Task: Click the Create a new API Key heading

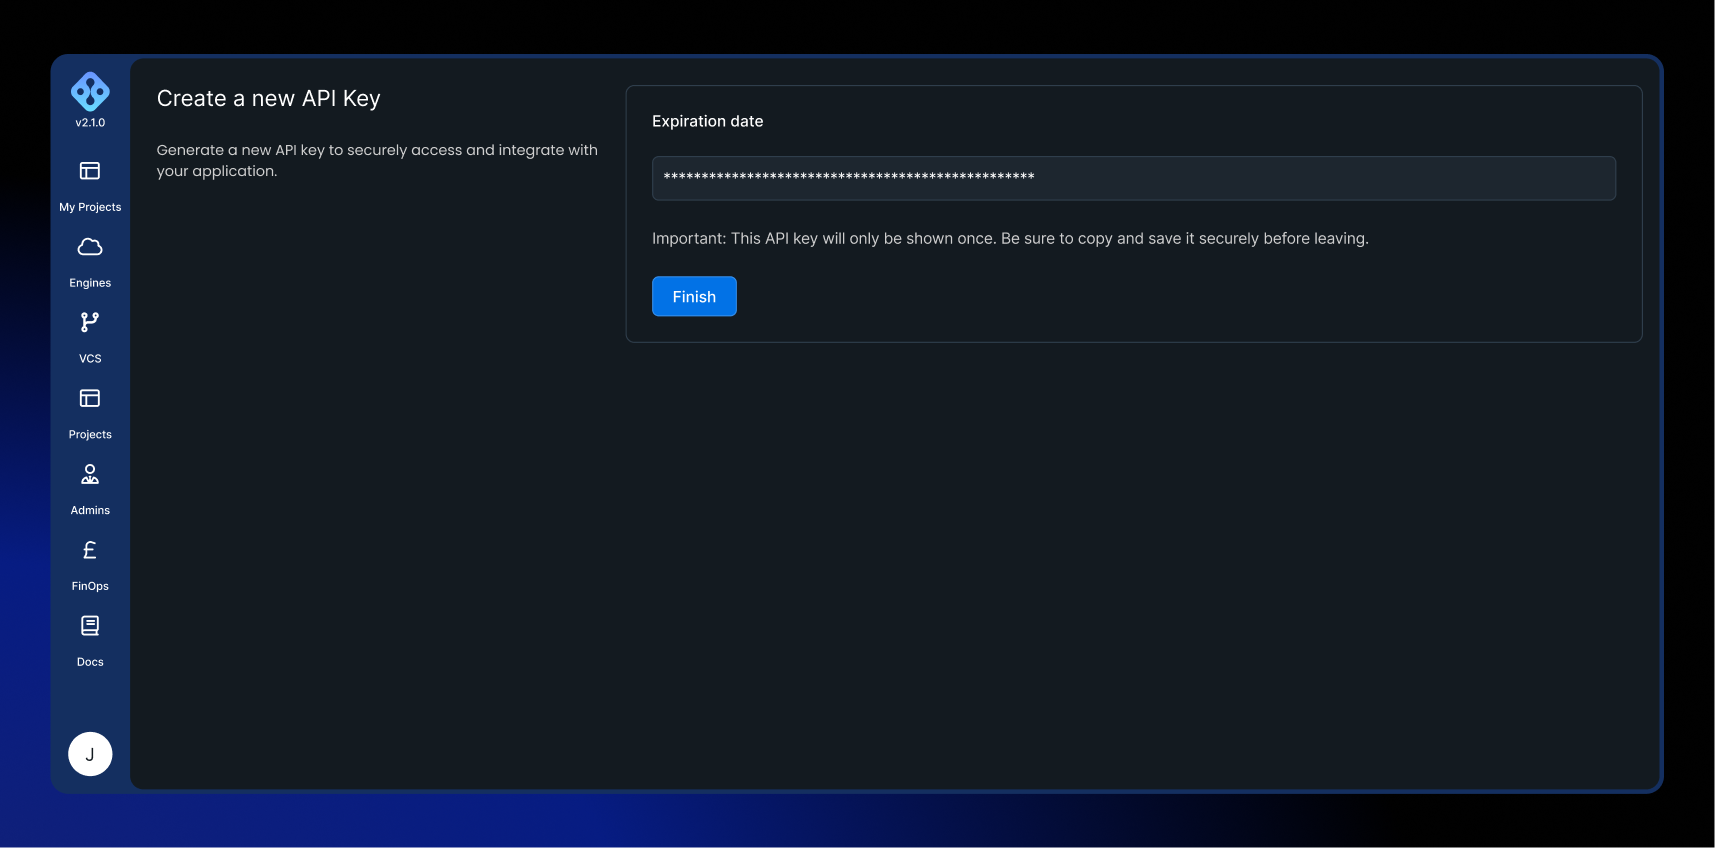Action: 269,98
